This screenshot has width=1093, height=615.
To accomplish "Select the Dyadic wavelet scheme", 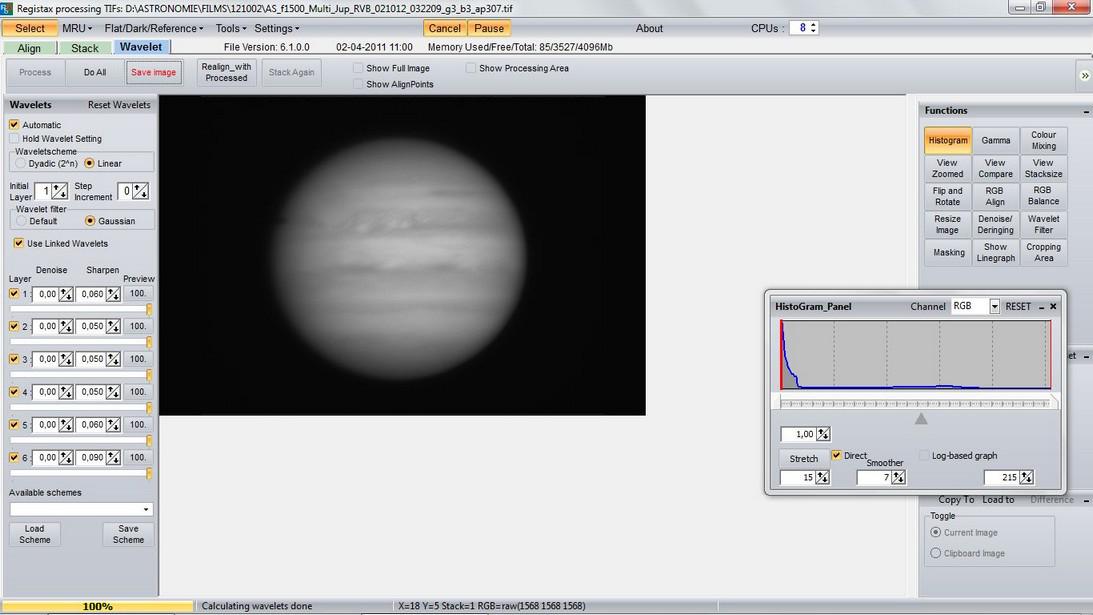I will point(21,163).
